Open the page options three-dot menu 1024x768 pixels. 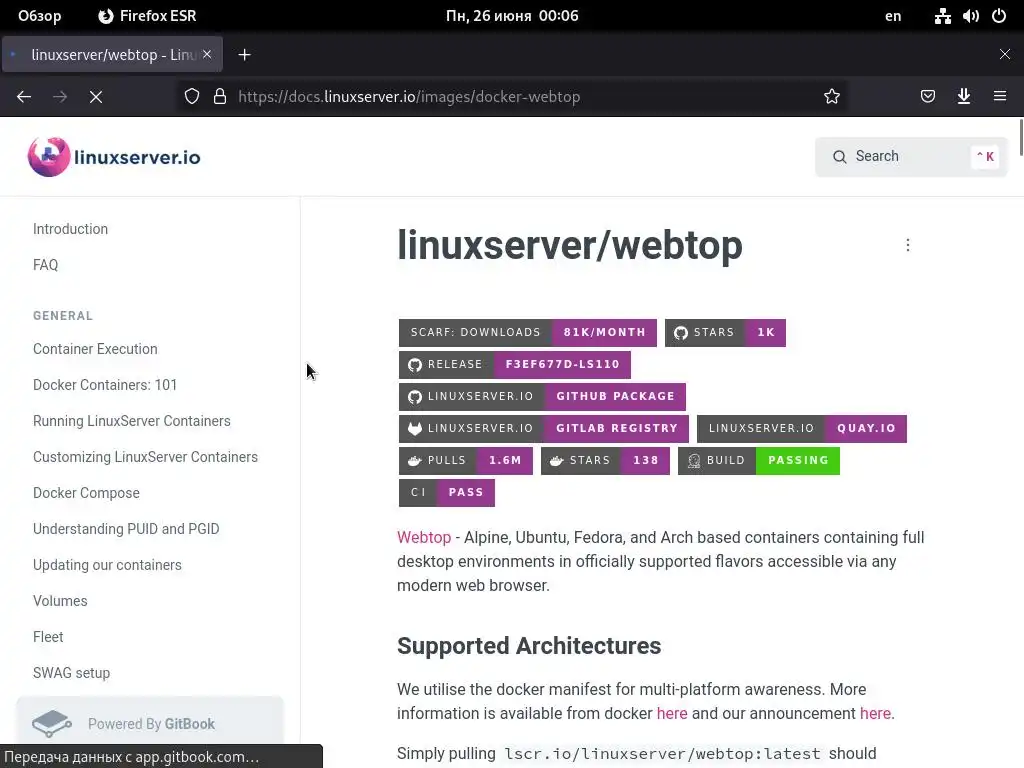coord(907,245)
